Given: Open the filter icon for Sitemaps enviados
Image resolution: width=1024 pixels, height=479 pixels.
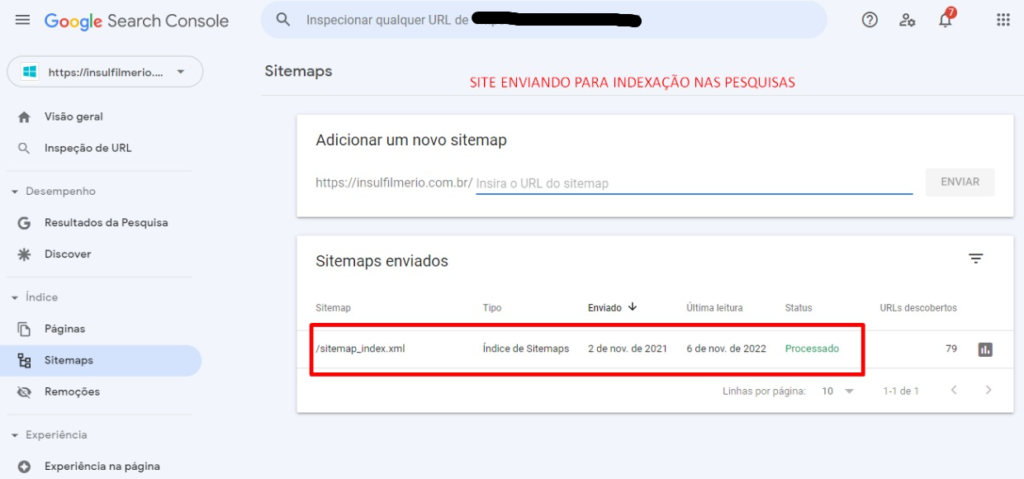Looking at the screenshot, I should [976, 259].
